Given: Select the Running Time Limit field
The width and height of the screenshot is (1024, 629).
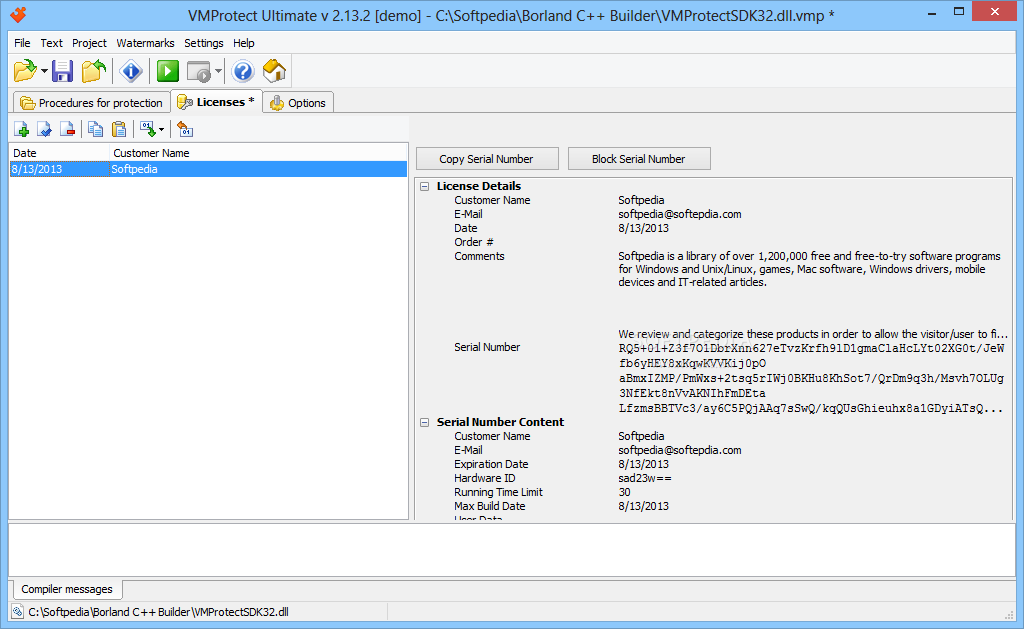Looking at the screenshot, I should pos(498,492).
